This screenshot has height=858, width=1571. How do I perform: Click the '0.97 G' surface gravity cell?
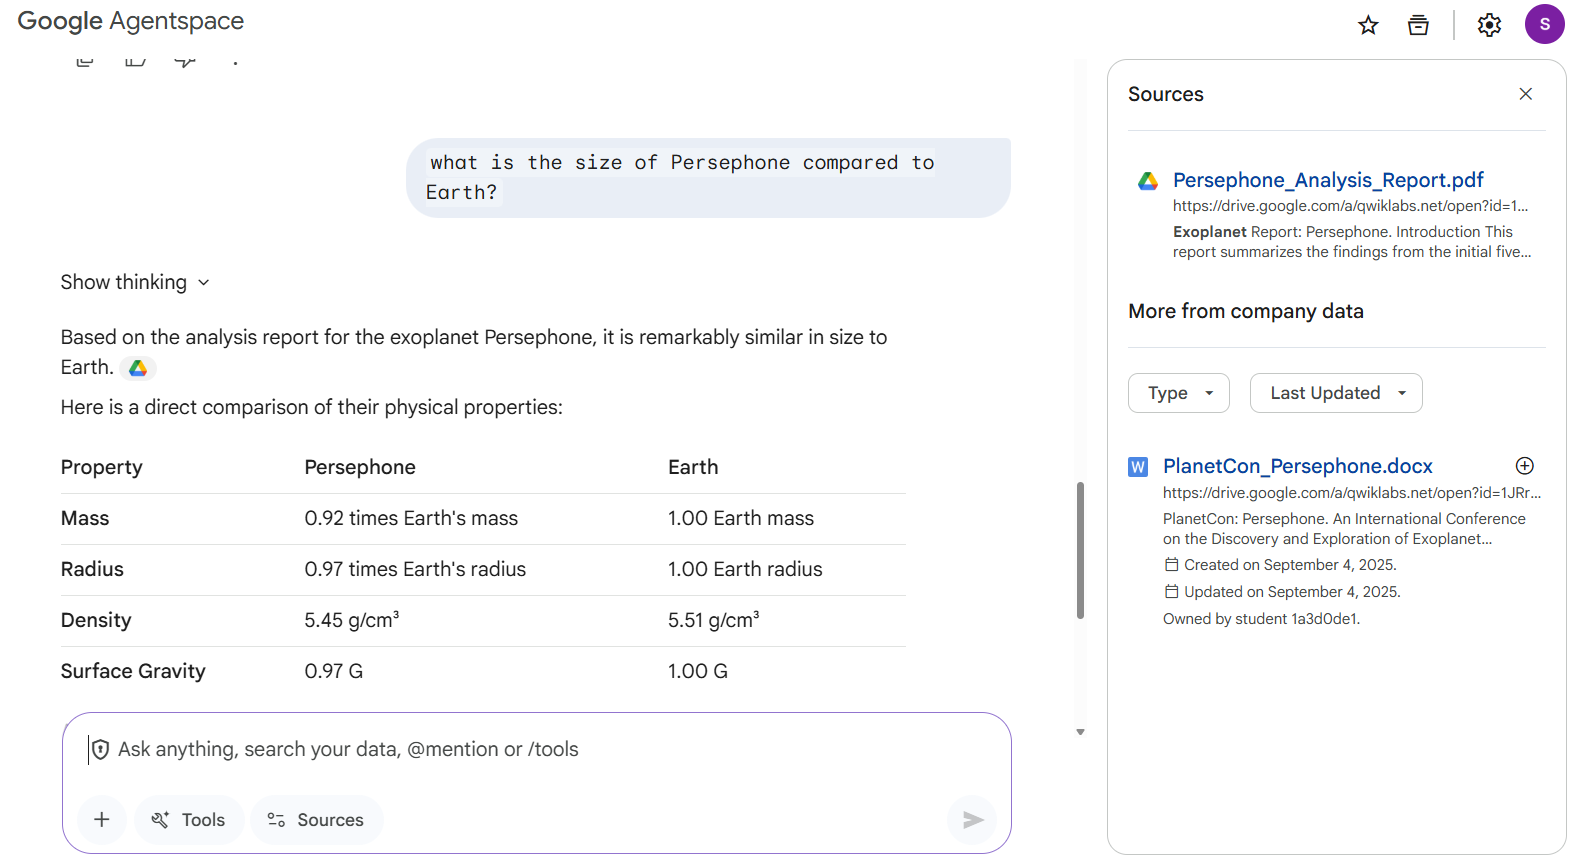point(334,671)
